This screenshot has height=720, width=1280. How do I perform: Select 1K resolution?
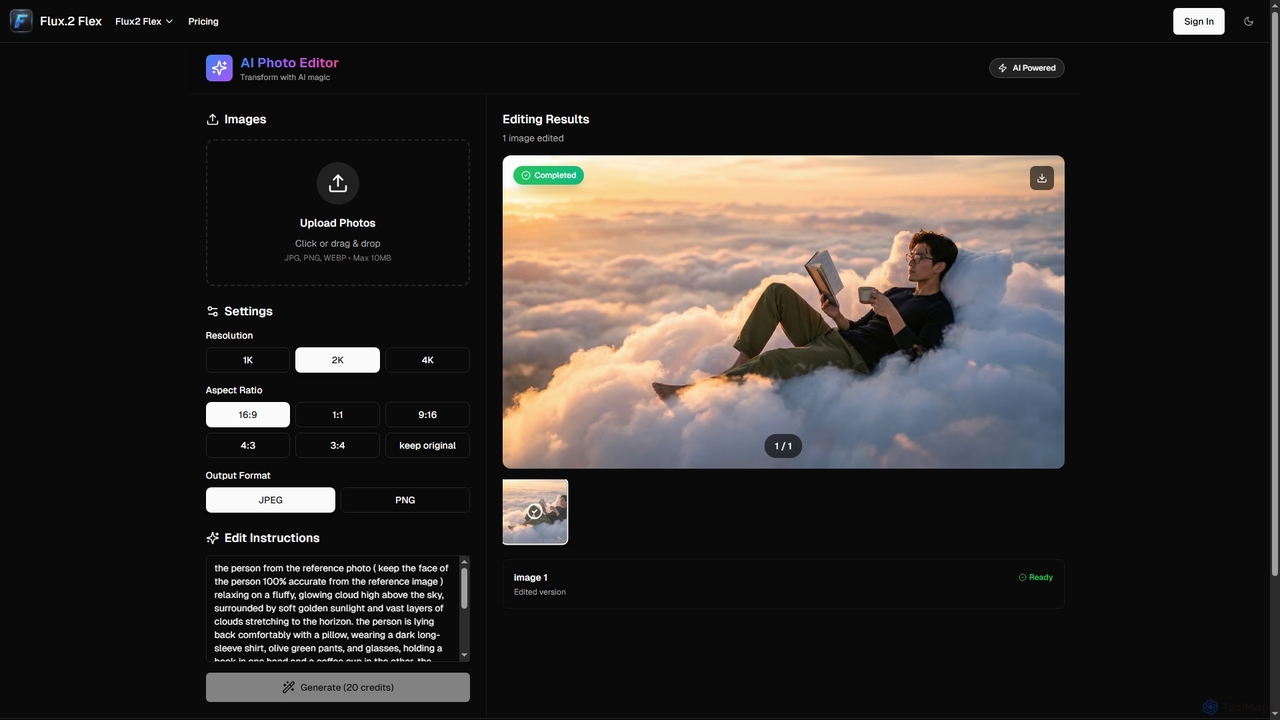248,360
